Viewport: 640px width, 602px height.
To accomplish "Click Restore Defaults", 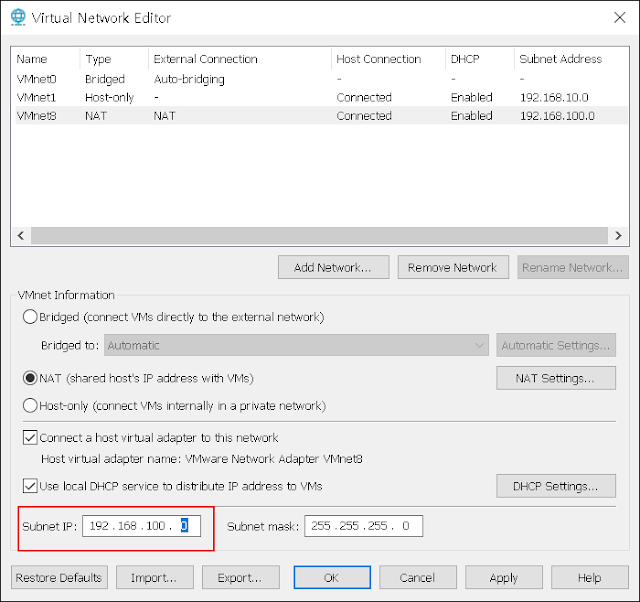I will point(60,578).
